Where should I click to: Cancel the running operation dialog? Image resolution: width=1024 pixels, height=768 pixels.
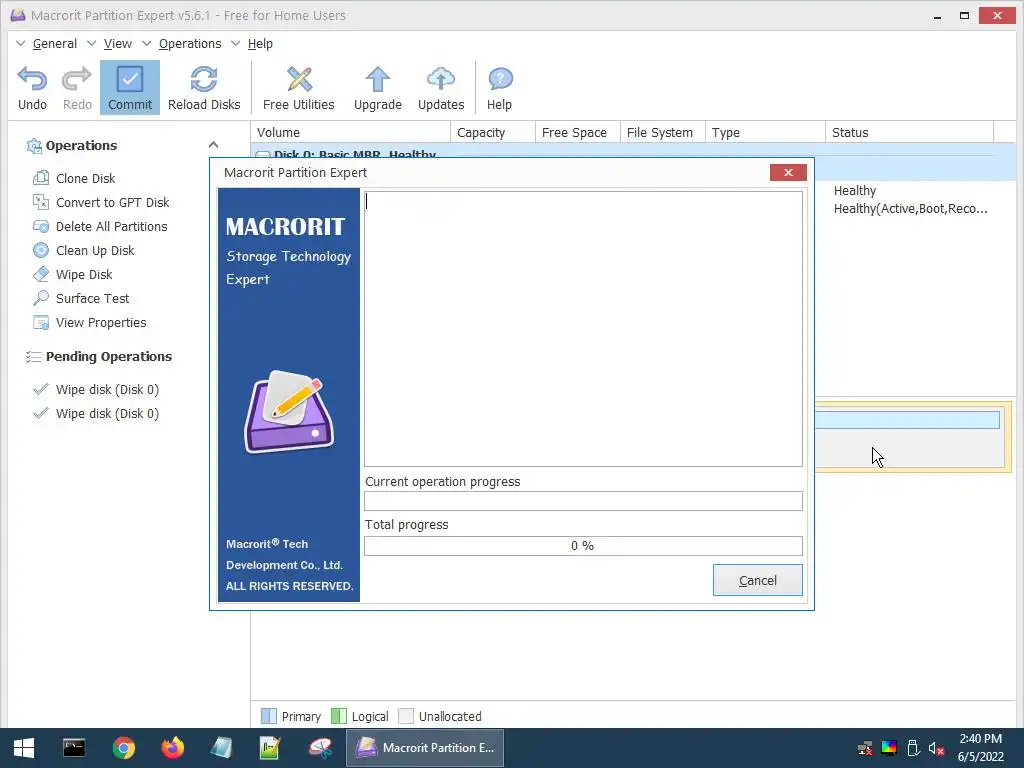[758, 580]
